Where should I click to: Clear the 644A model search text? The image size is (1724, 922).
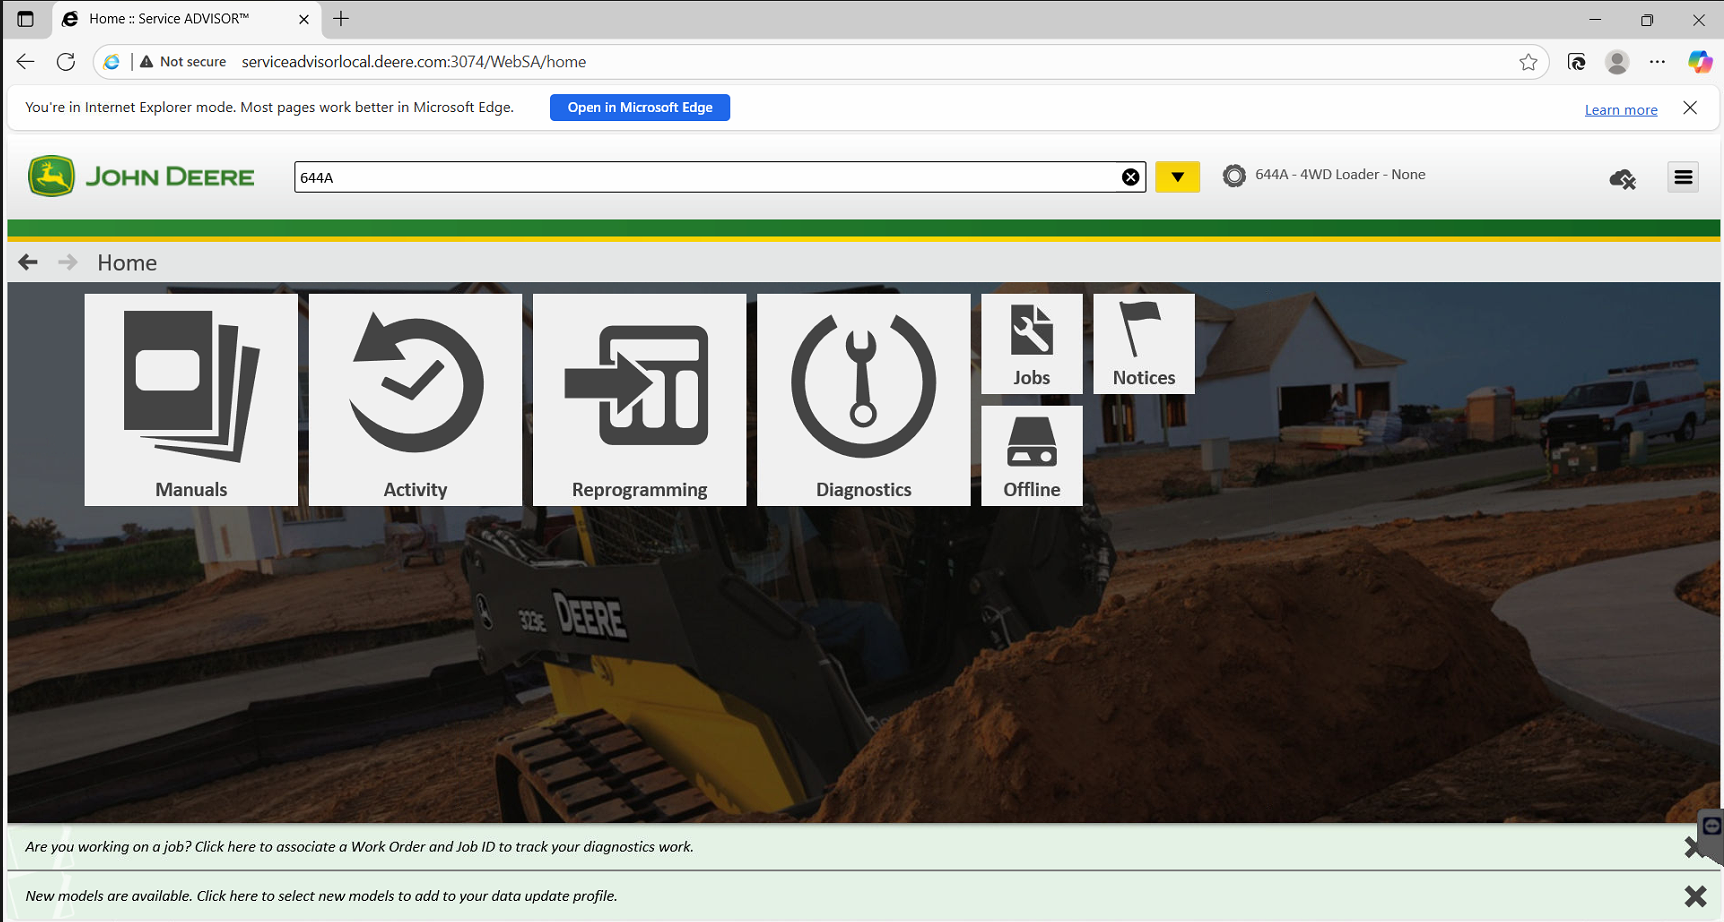tap(1130, 177)
